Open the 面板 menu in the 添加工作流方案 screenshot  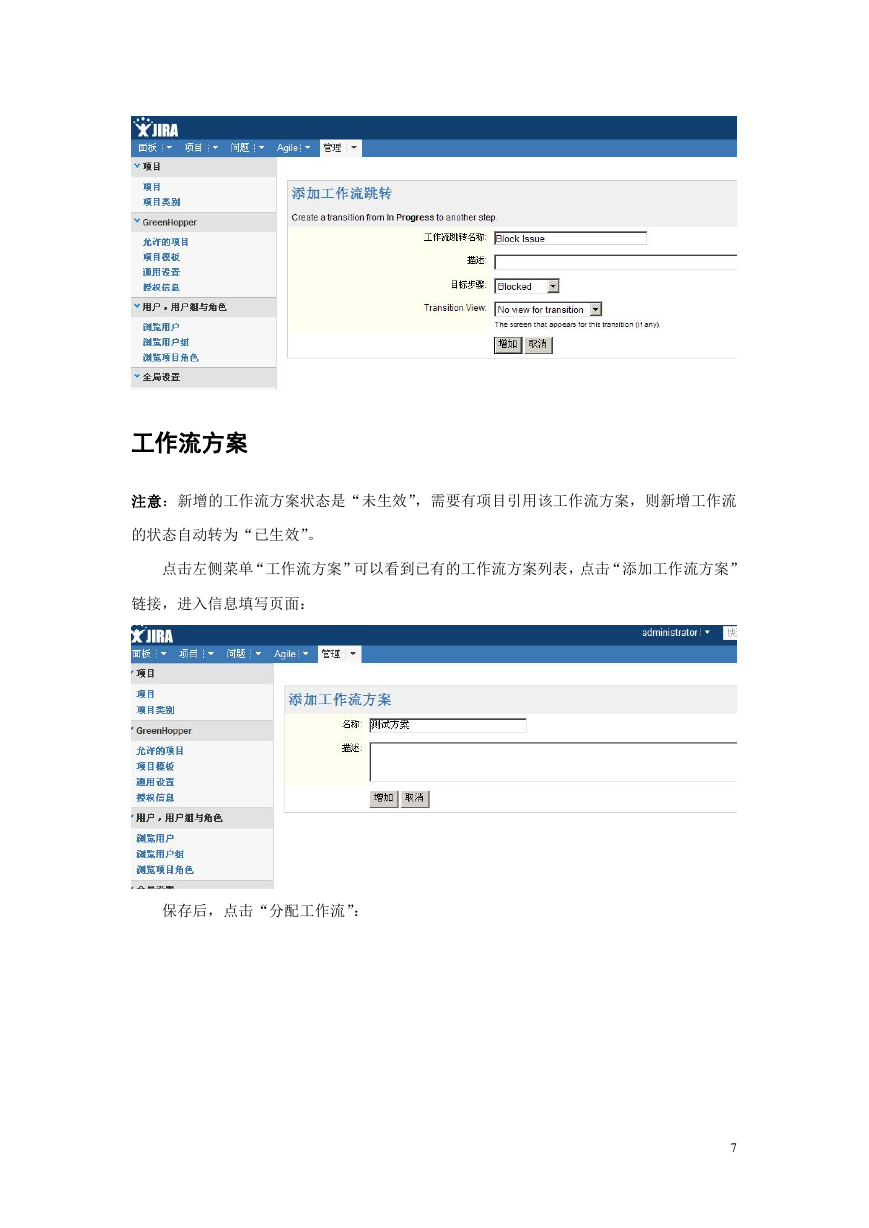151,654
